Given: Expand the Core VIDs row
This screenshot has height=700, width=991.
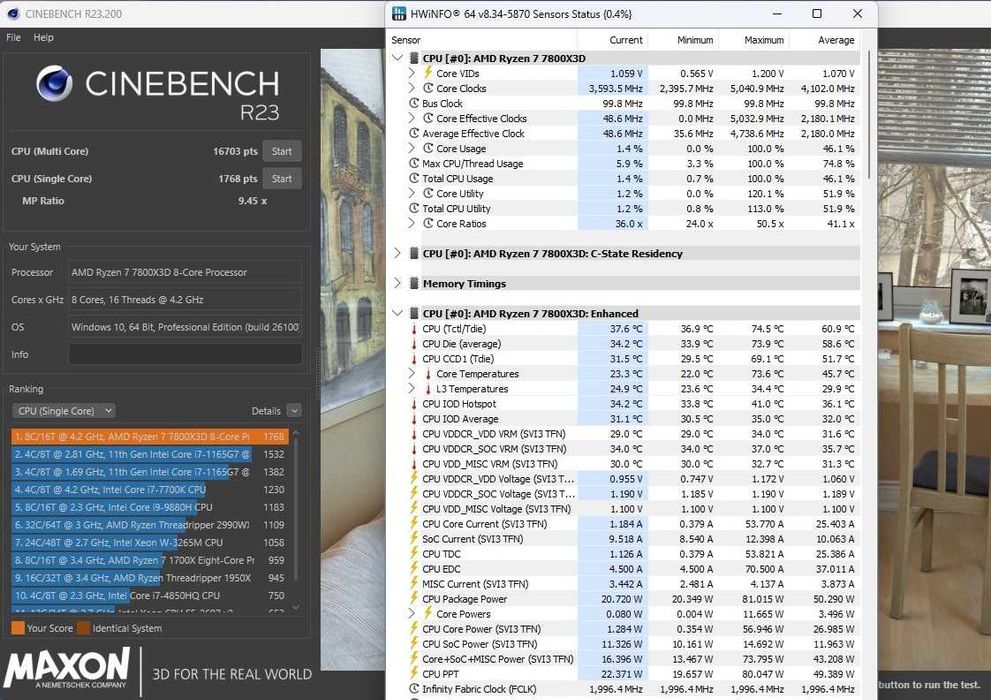Looking at the screenshot, I should click(411, 73).
